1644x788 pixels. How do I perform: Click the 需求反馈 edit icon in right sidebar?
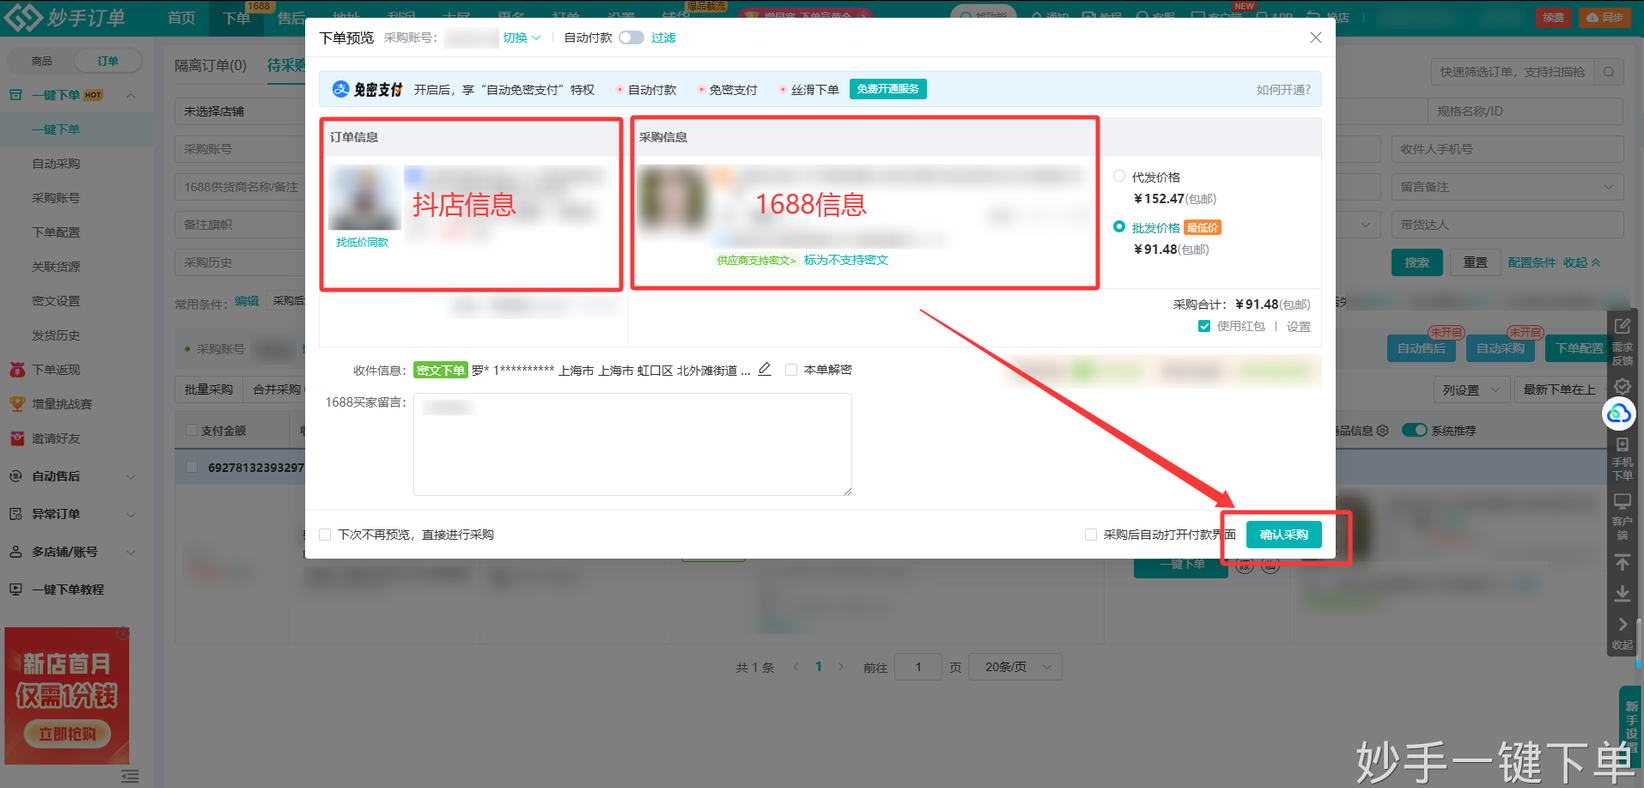click(x=1622, y=327)
